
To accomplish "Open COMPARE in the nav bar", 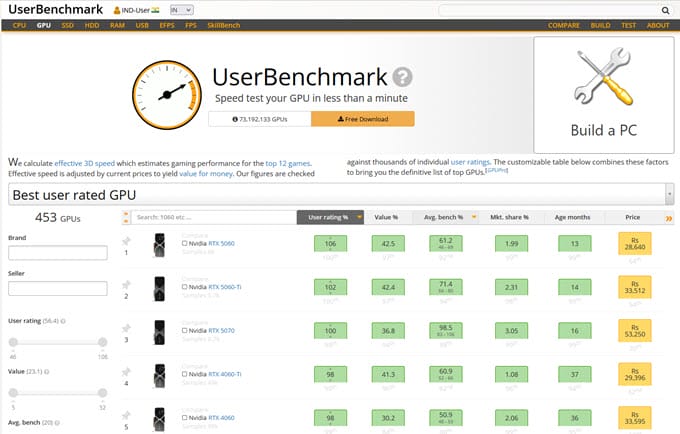I will pyautogui.click(x=564, y=25).
